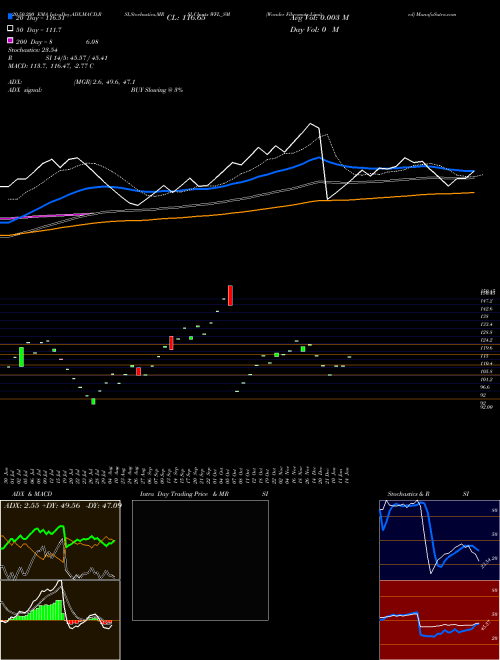Click the blue stochastics line in navy panel
Screen dimensions: 500x660
pyautogui.click(x=430, y=535)
